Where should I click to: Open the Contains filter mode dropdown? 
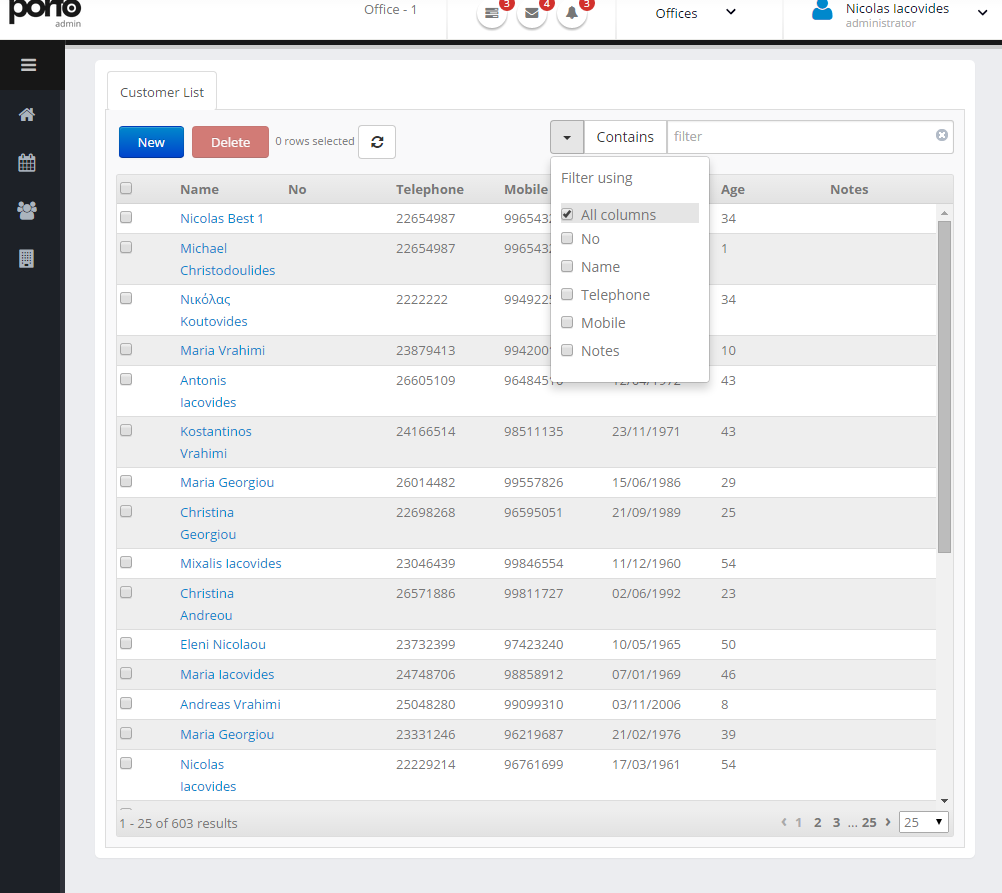click(625, 137)
